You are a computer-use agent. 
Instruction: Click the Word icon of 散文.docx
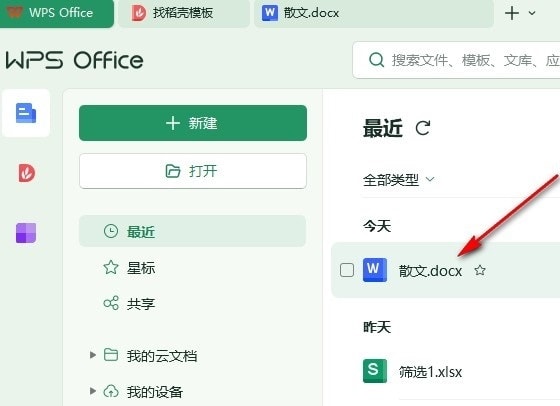point(375,270)
